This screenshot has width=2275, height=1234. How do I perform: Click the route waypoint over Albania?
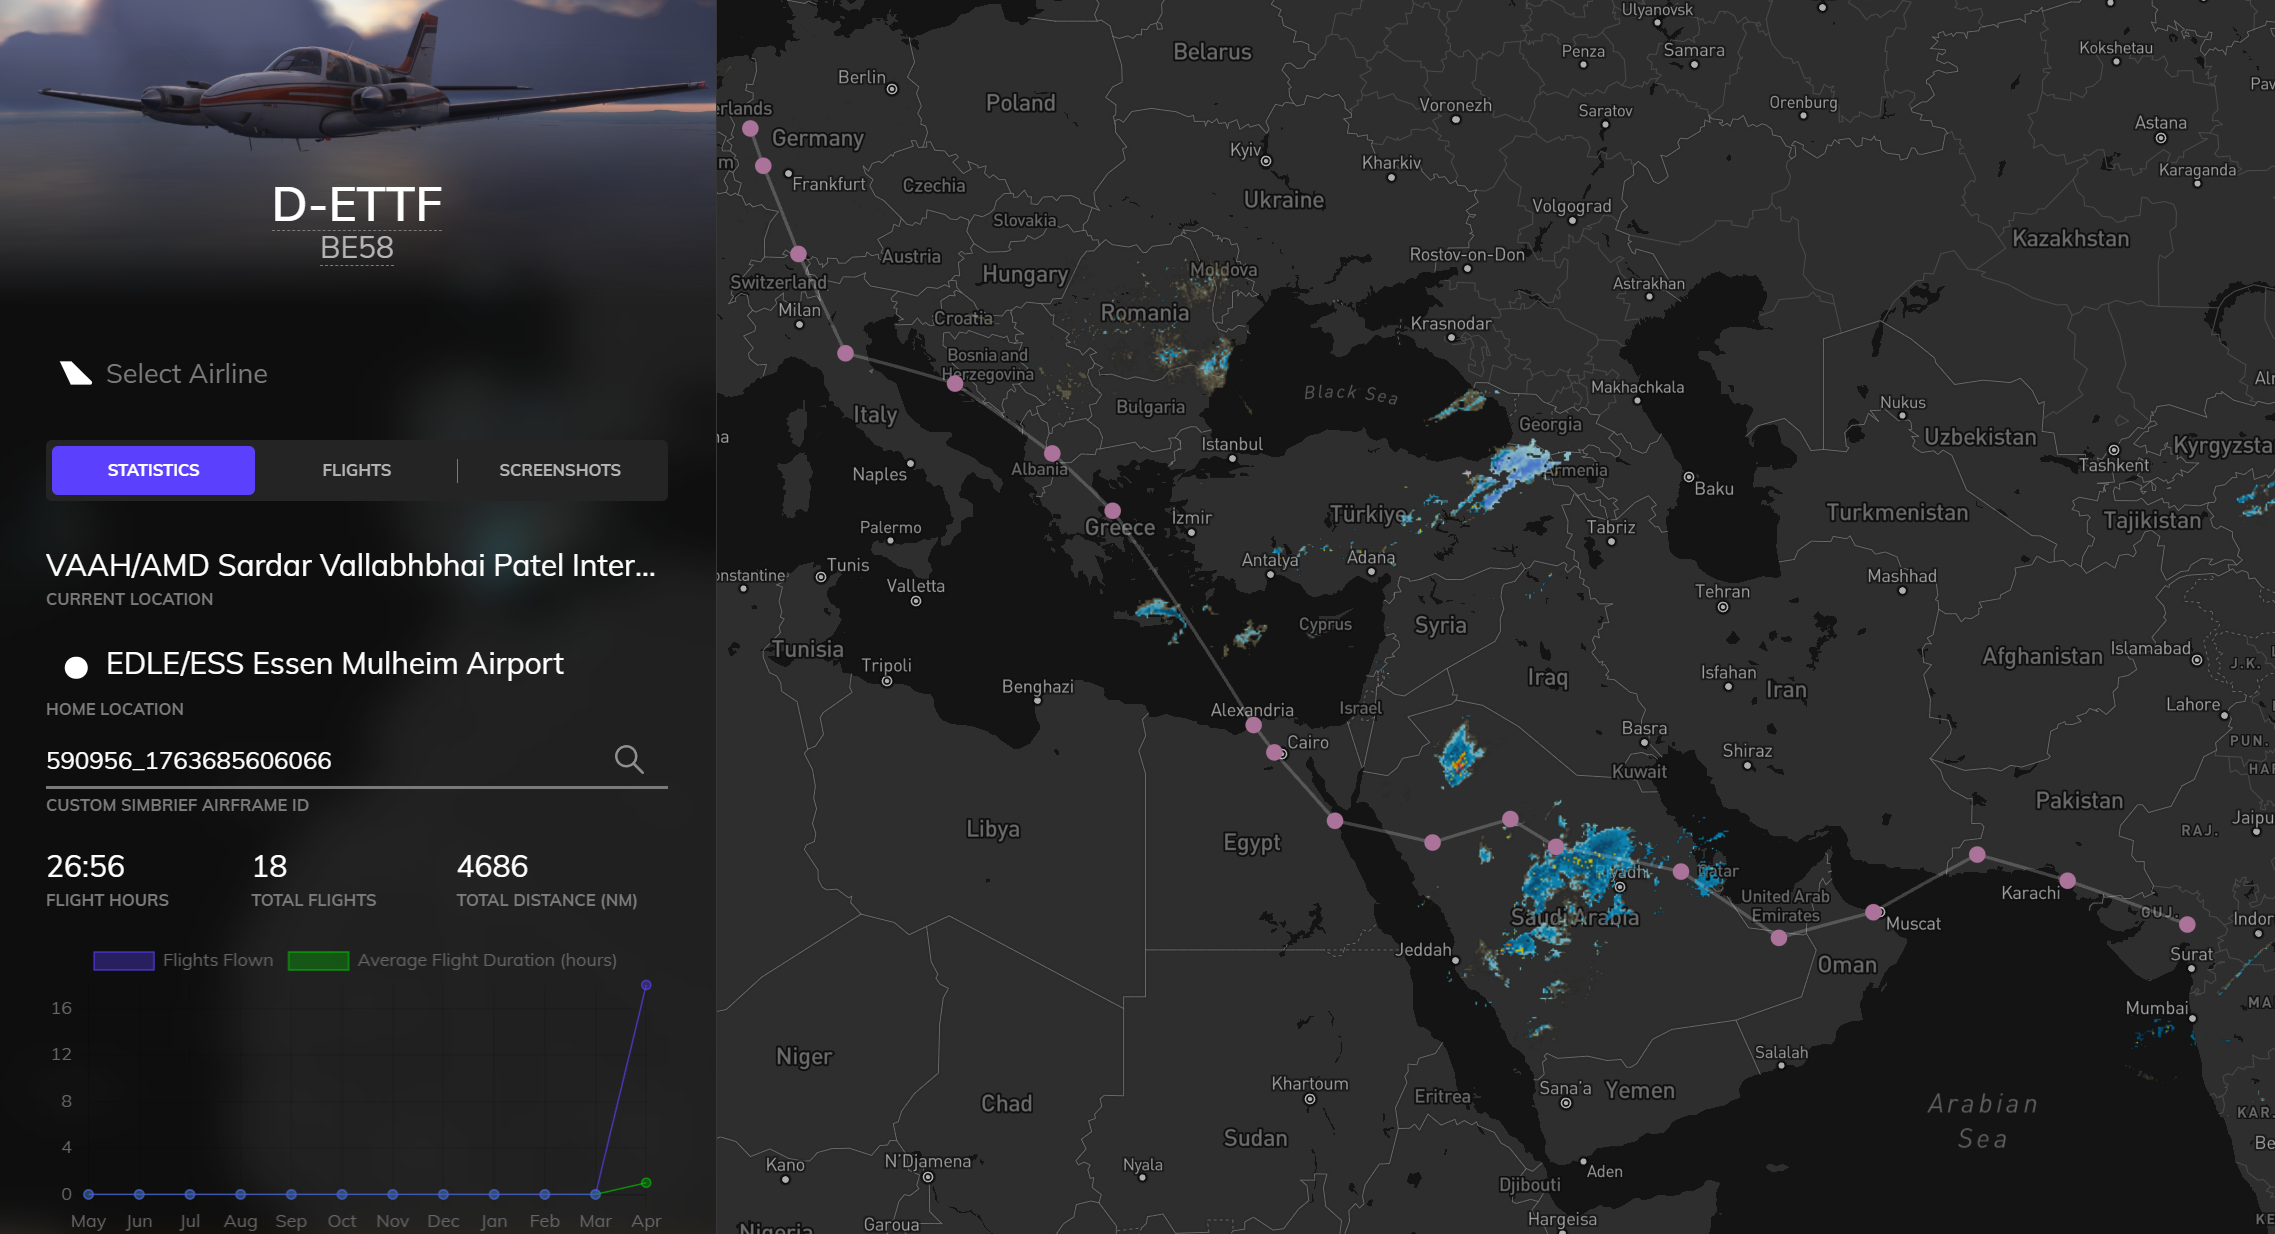pyautogui.click(x=1052, y=453)
